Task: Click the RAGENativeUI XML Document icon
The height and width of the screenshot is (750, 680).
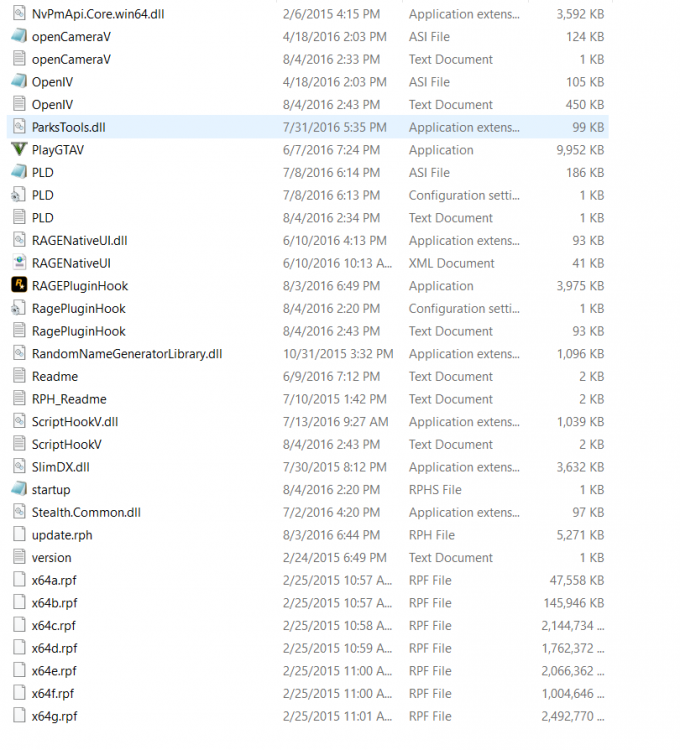Action: coord(19,262)
